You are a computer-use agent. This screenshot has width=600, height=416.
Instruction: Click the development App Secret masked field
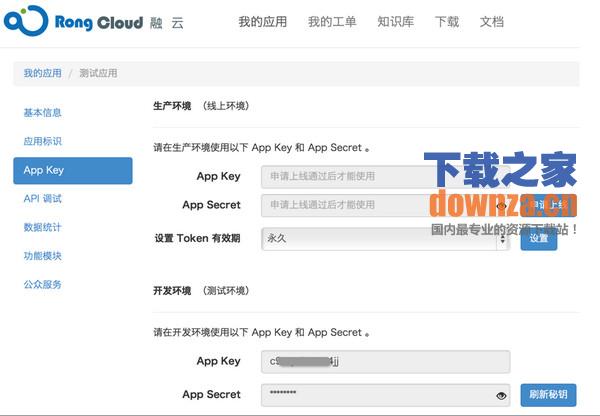coord(385,395)
